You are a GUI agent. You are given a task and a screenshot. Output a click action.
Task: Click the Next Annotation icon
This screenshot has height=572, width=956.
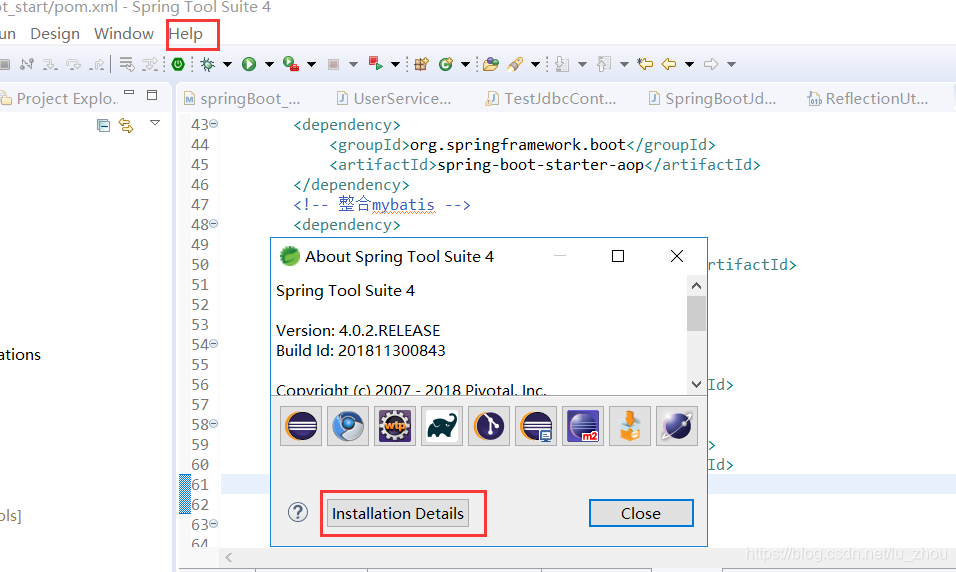pos(562,64)
